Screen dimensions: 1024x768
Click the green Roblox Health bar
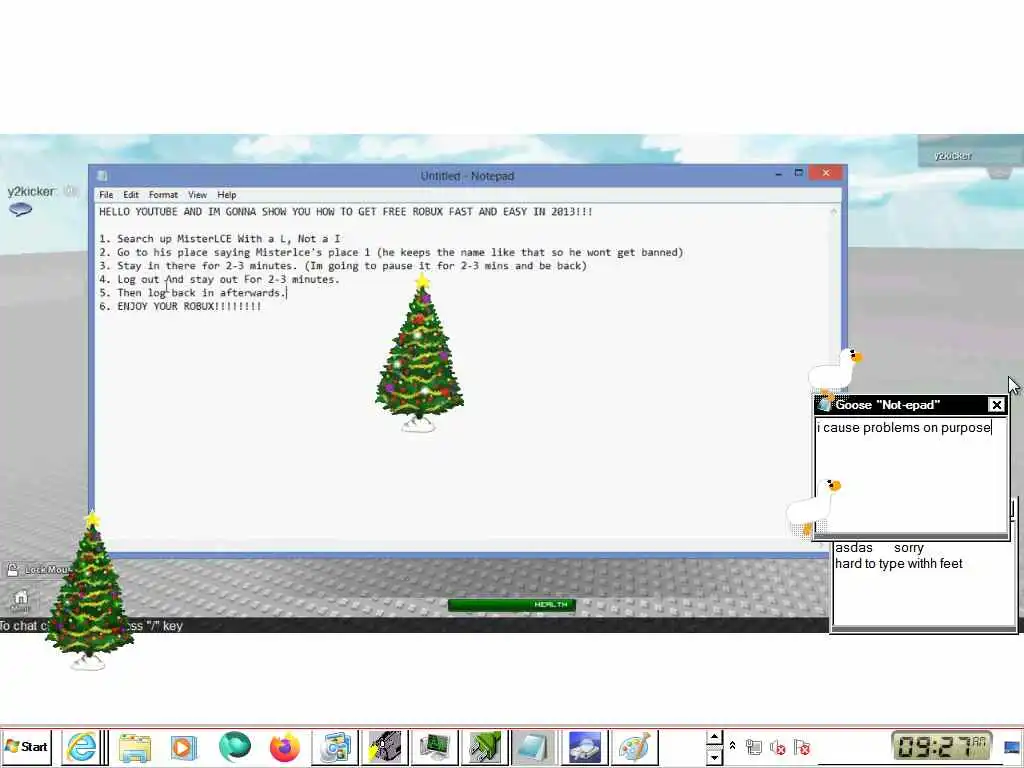click(511, 605)
